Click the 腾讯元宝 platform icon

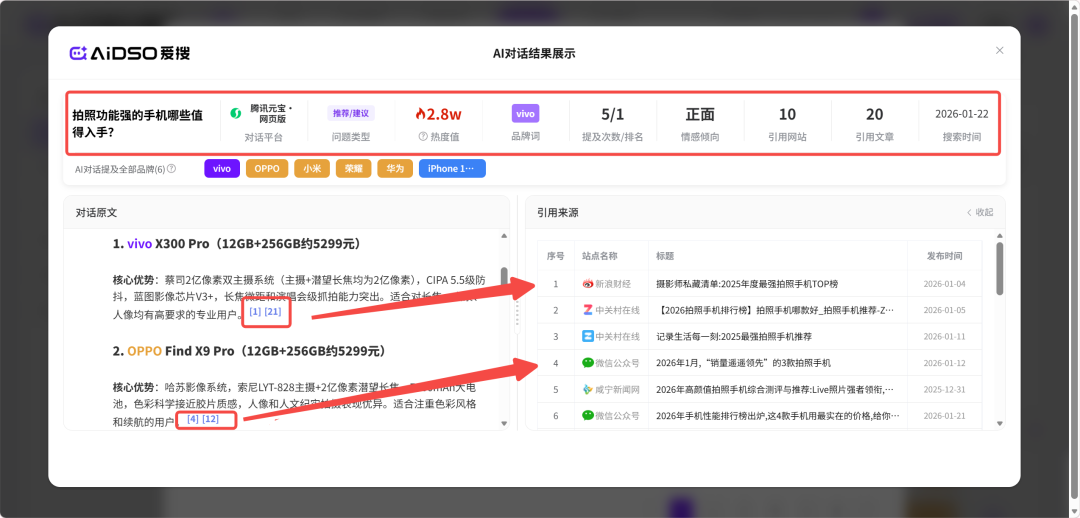[x=236, y=114]
